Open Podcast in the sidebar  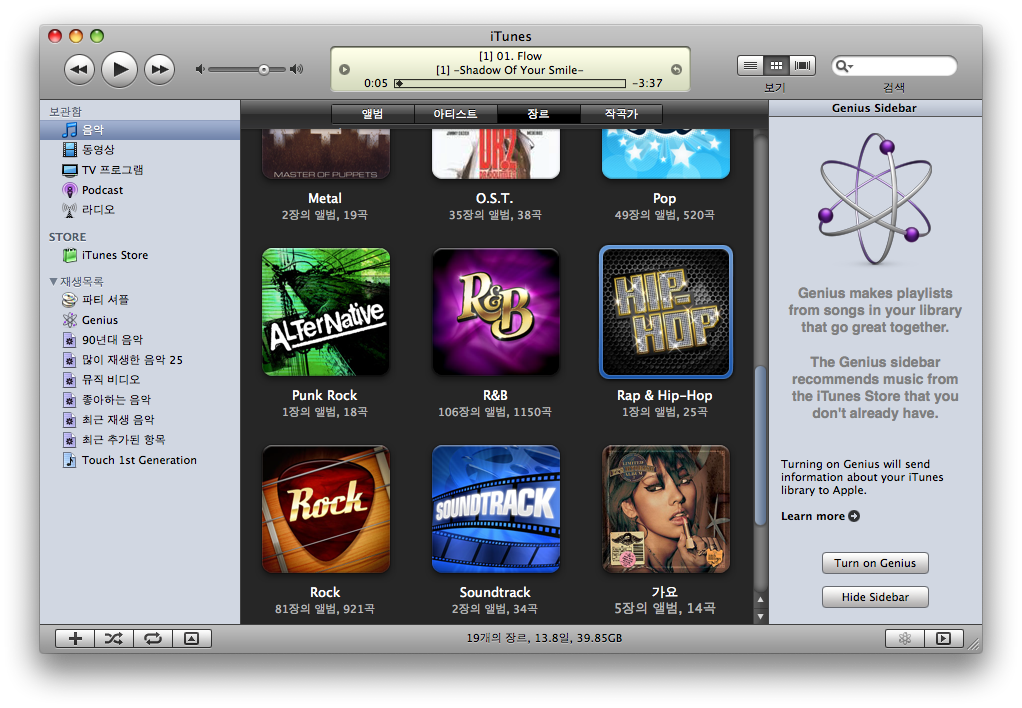139,190
